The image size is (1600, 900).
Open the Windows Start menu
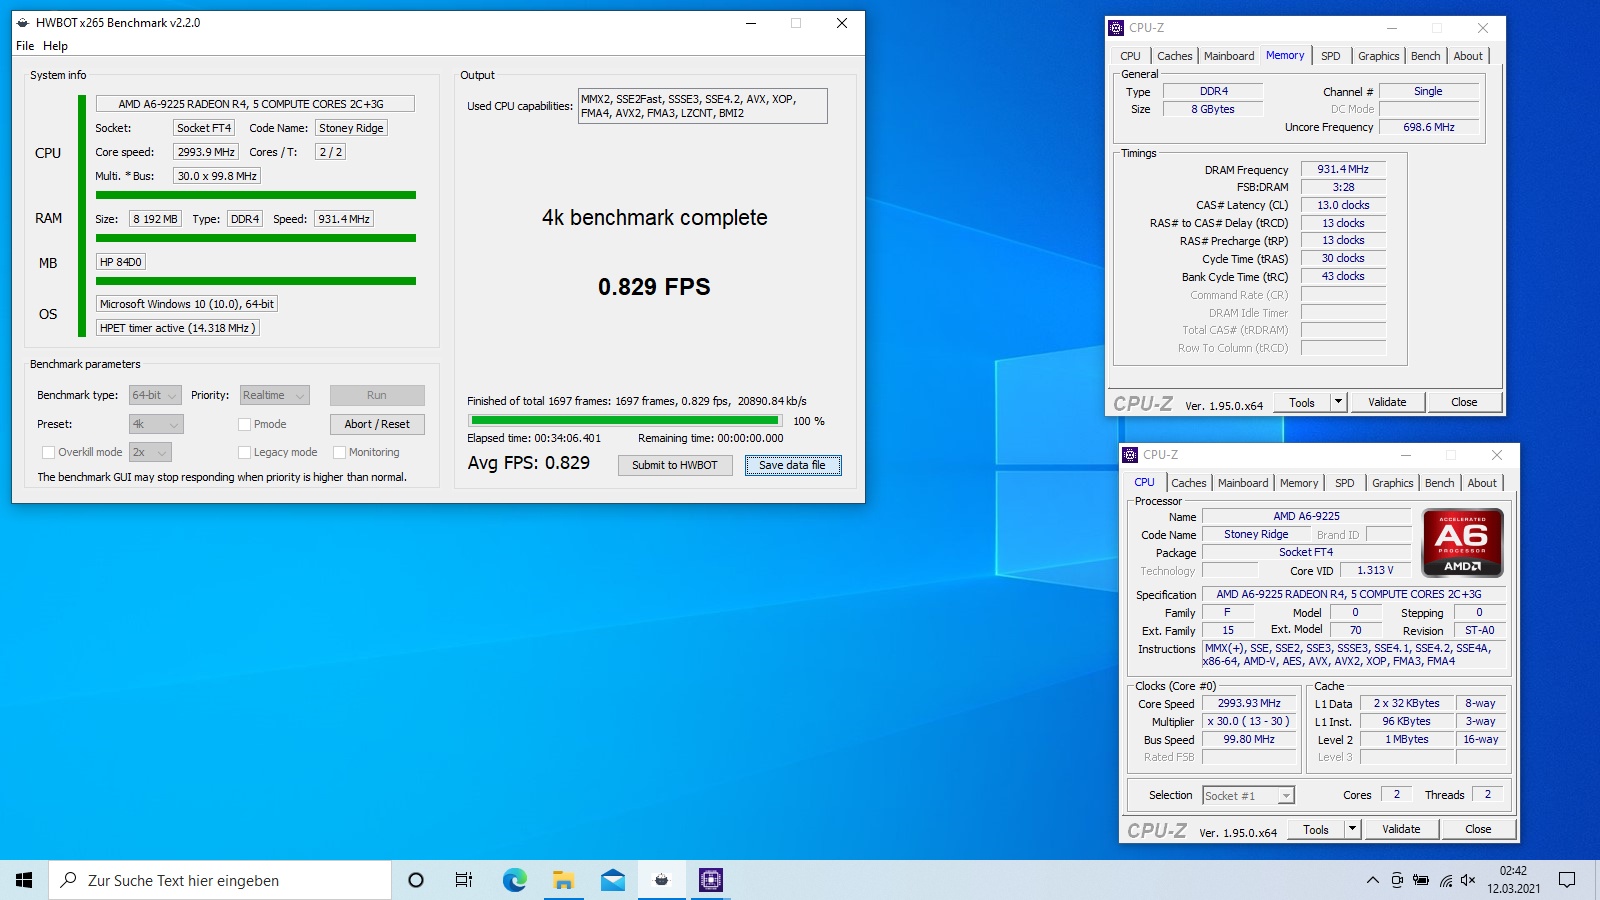pos(24,880)
